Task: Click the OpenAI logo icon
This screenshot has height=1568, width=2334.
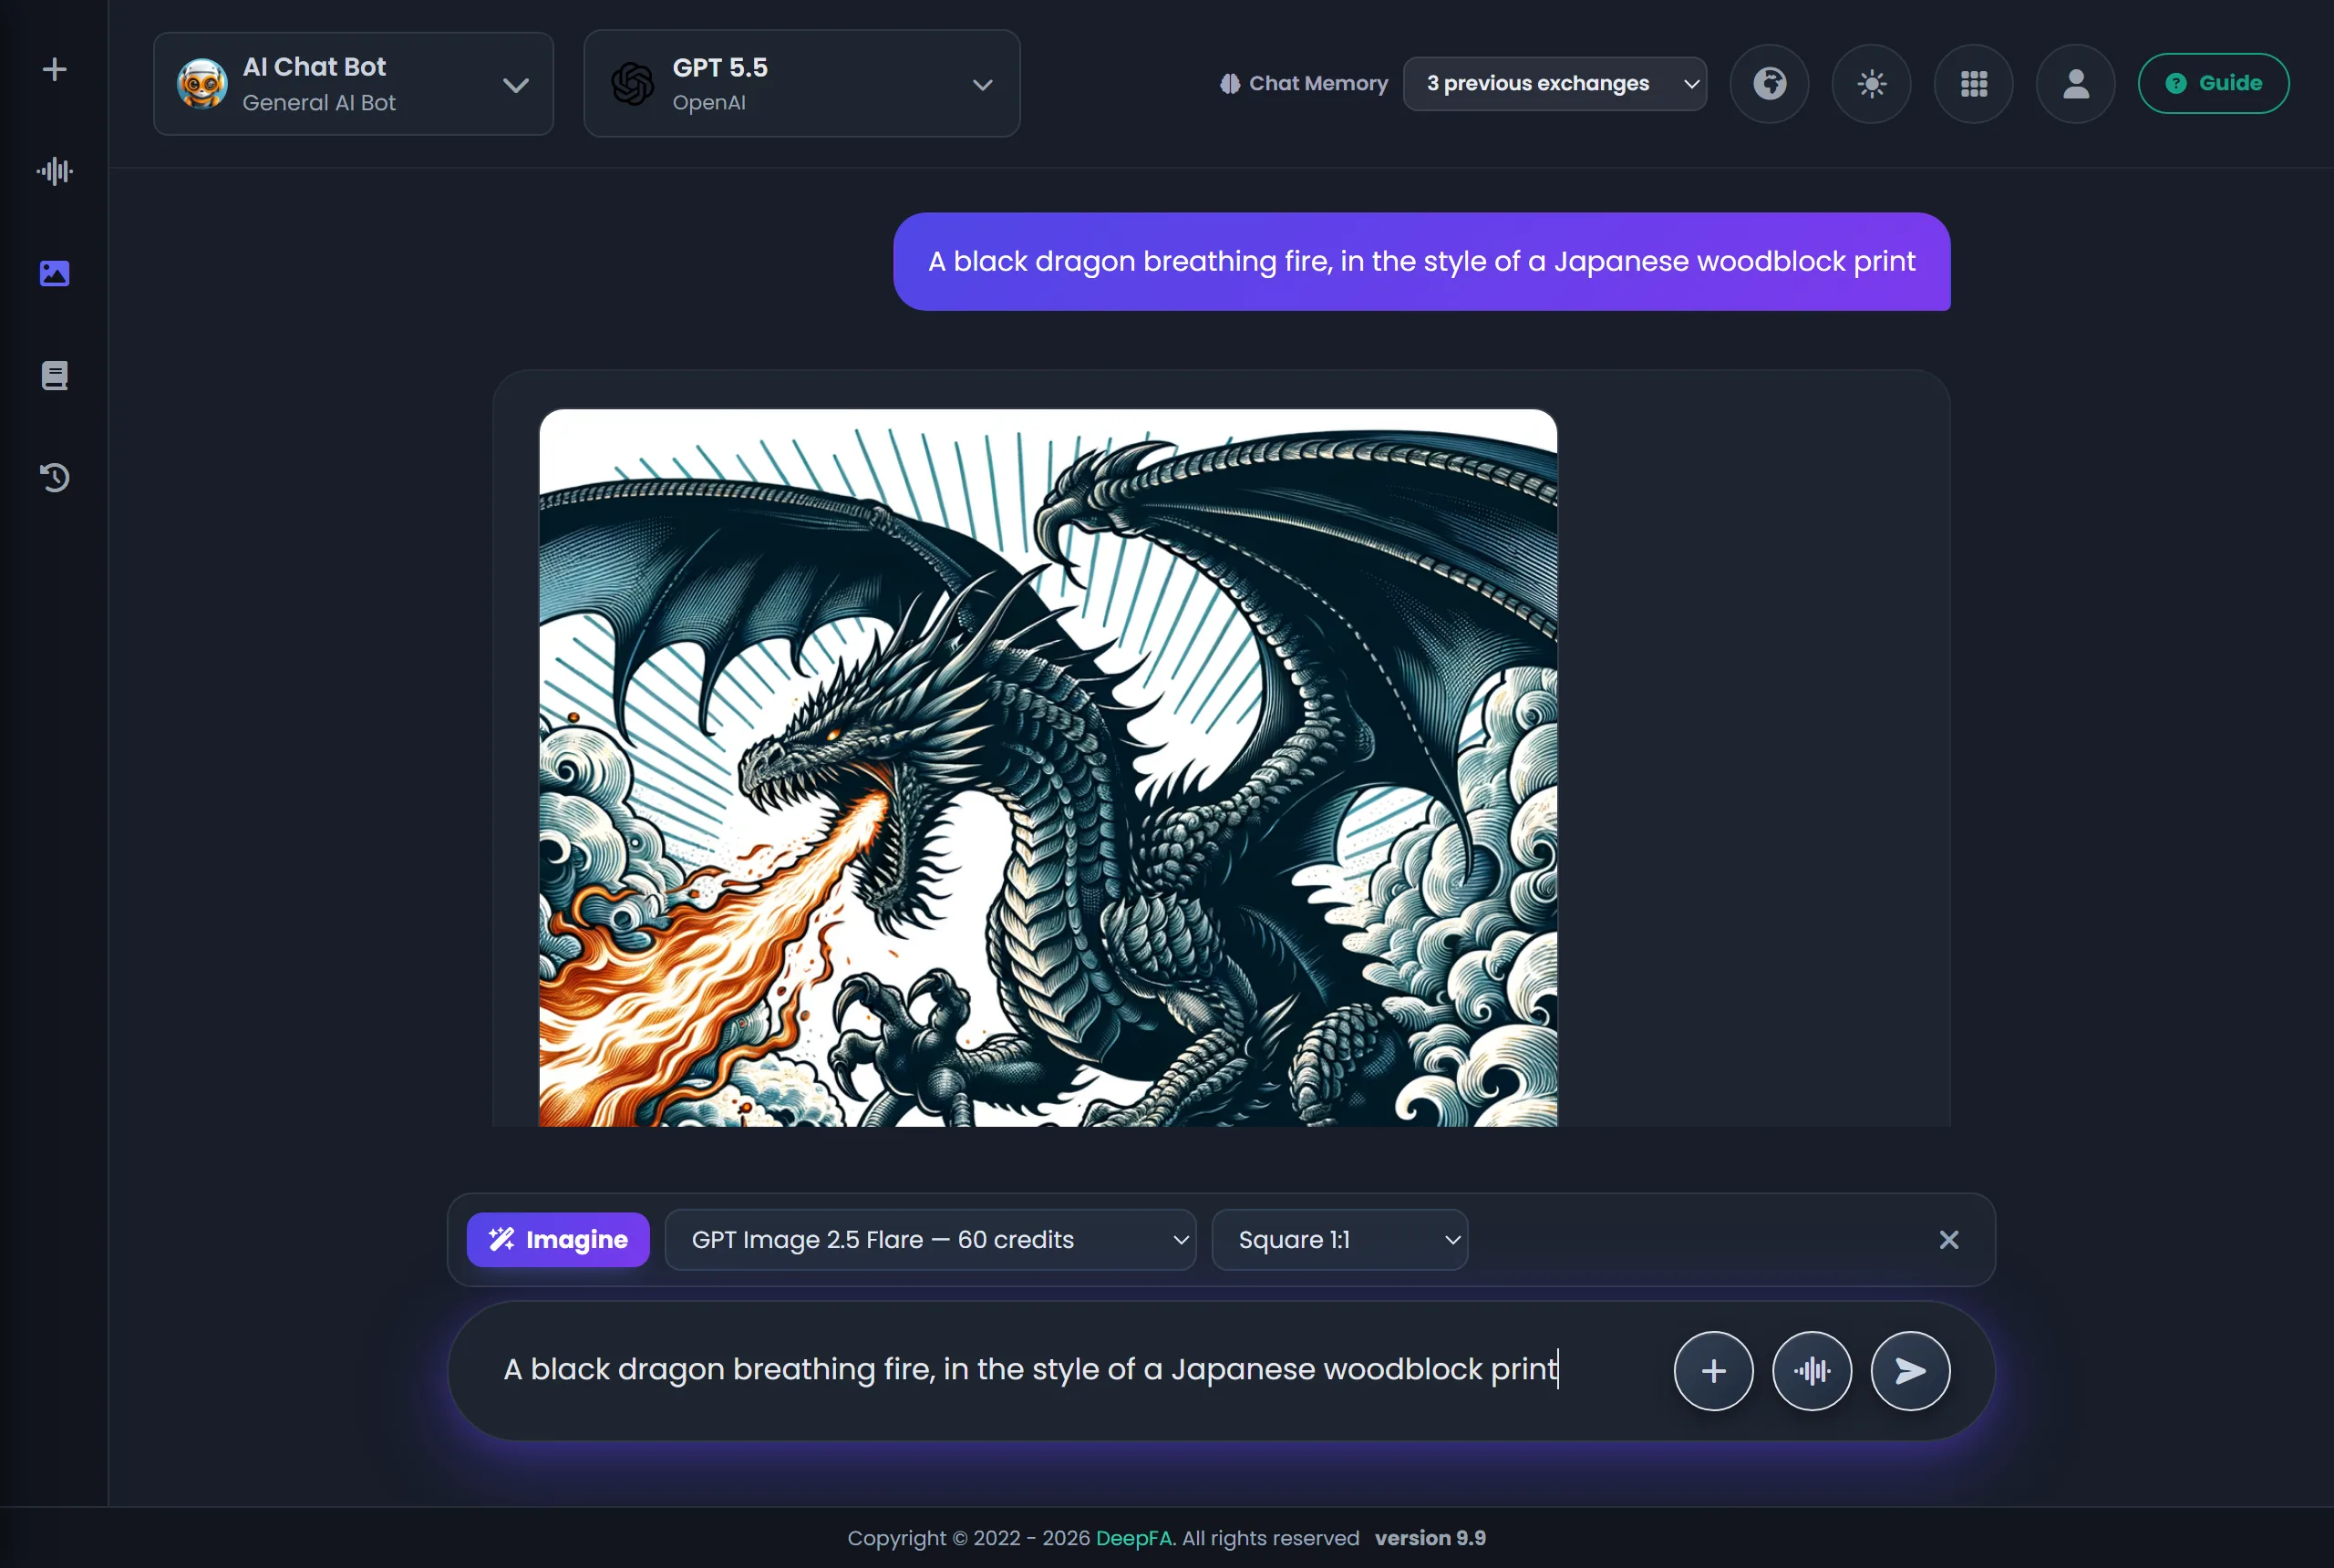Action: pos(632,84)
